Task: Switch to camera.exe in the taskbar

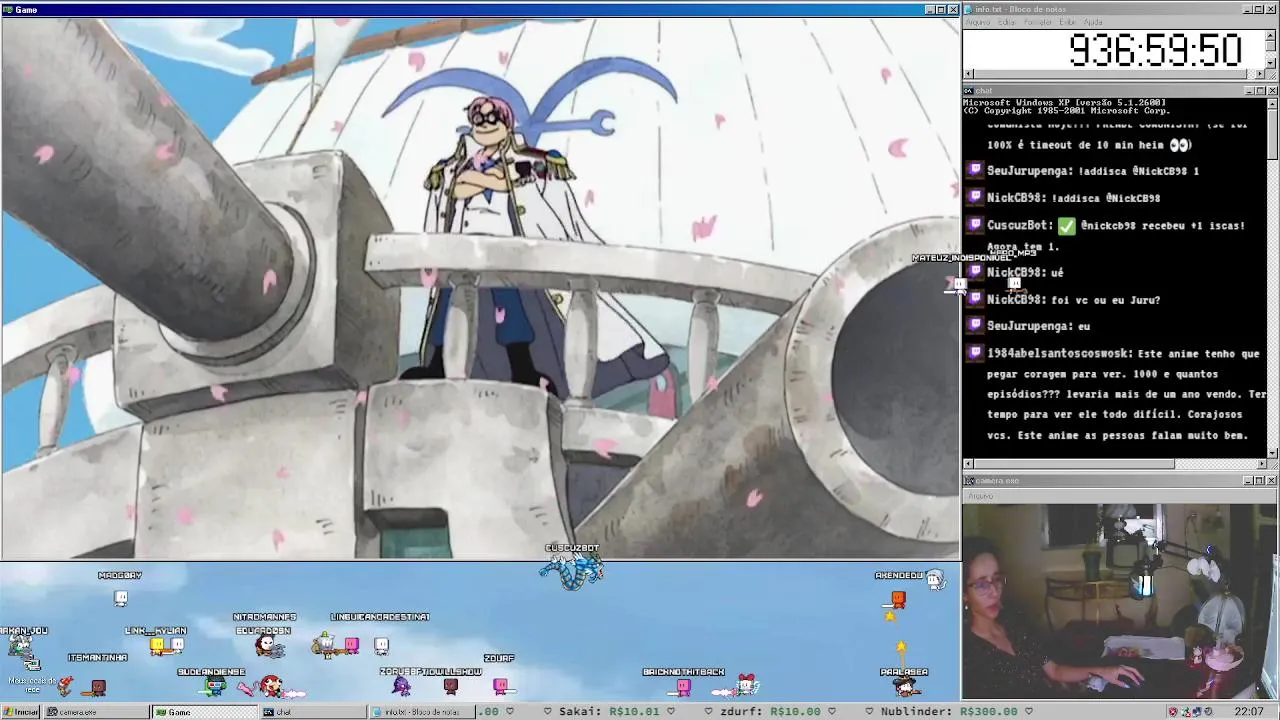Action: point(98,712)
